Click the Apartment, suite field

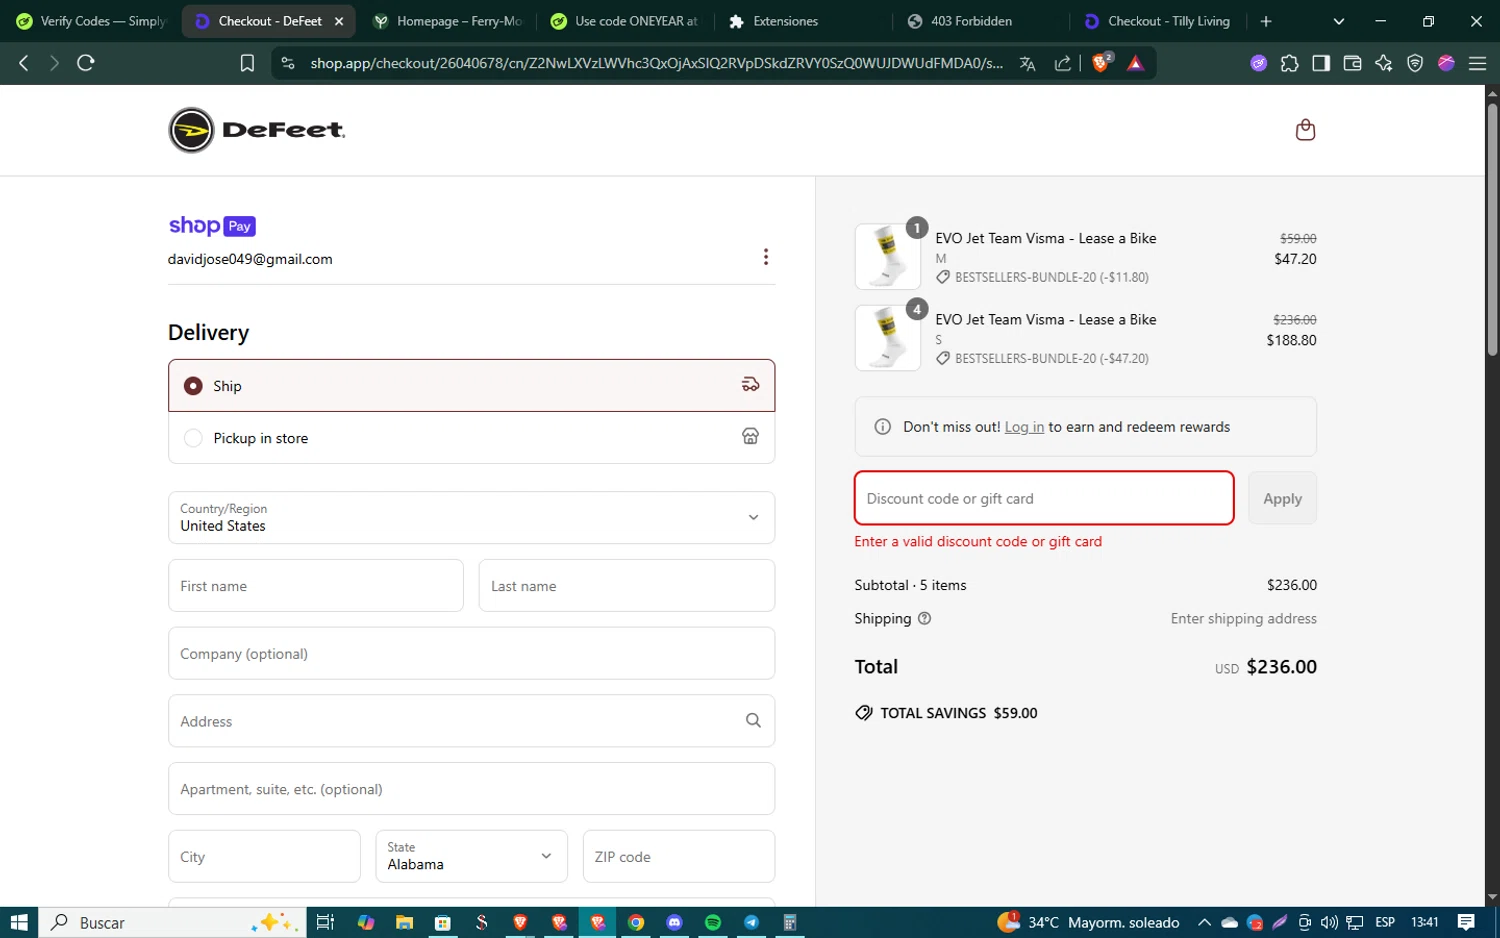[471, 789]
